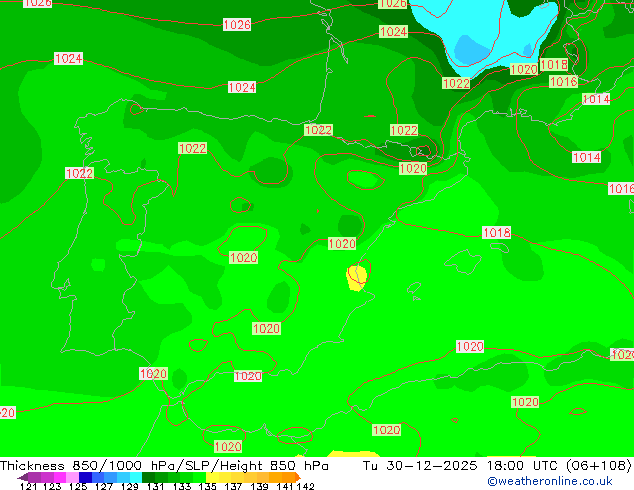Click the map title 'Thickness 850/1000 hPa/SLP/Height 850 hPa'

164,466
